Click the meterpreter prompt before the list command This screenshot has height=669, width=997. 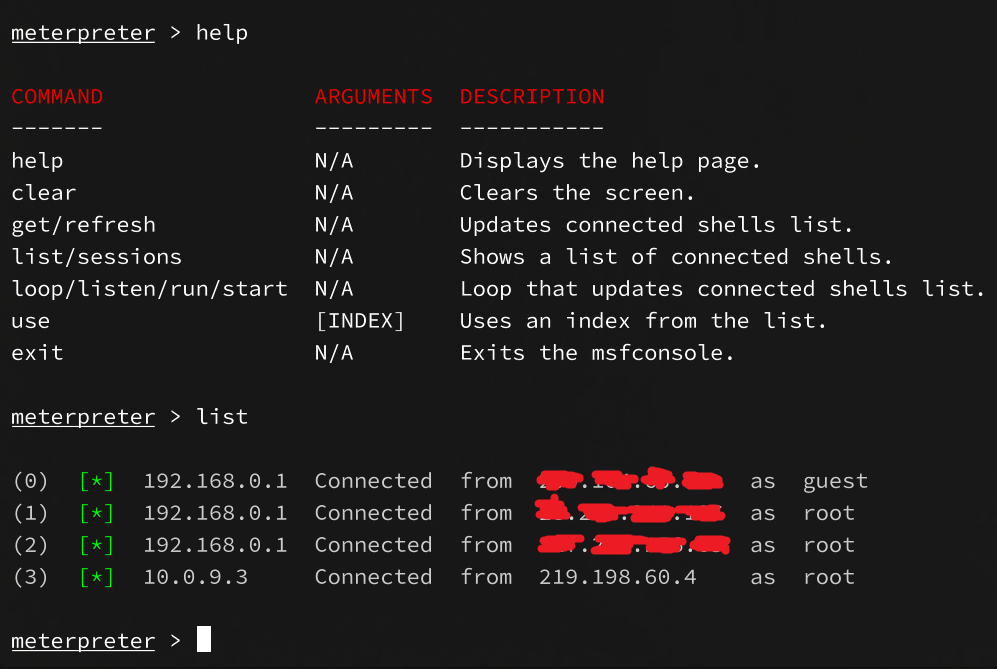[83, 417]
